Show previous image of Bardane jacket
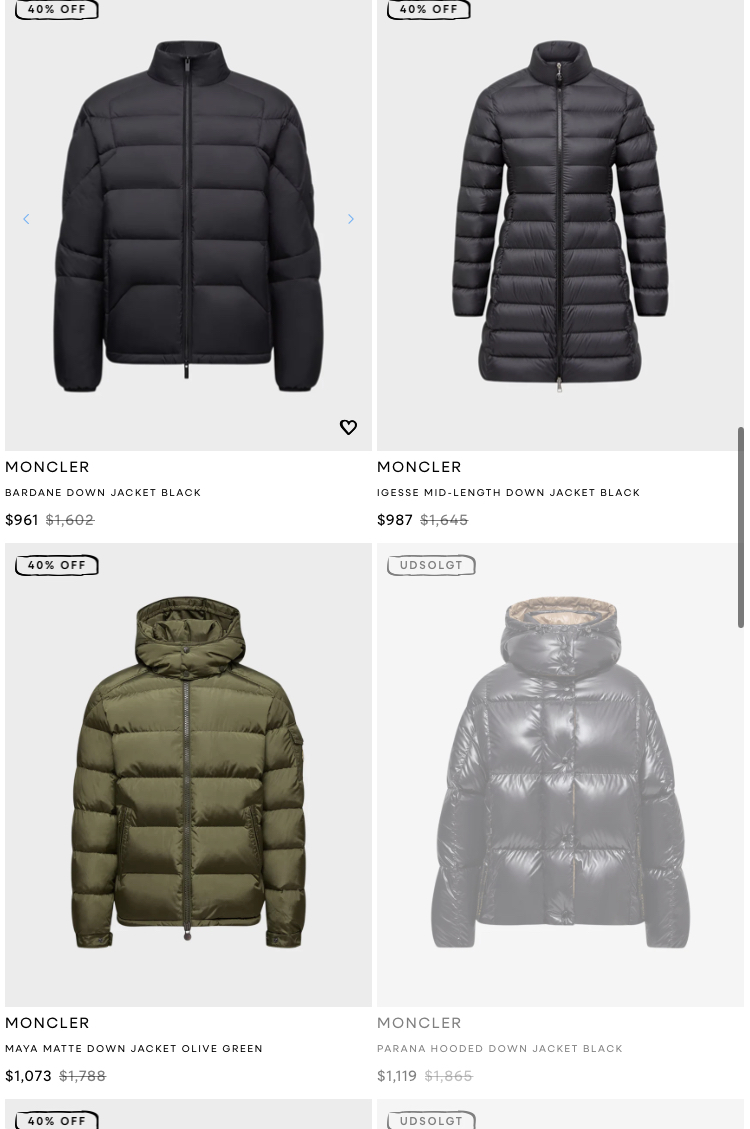 pyautogui.click(x=26, y=219)
